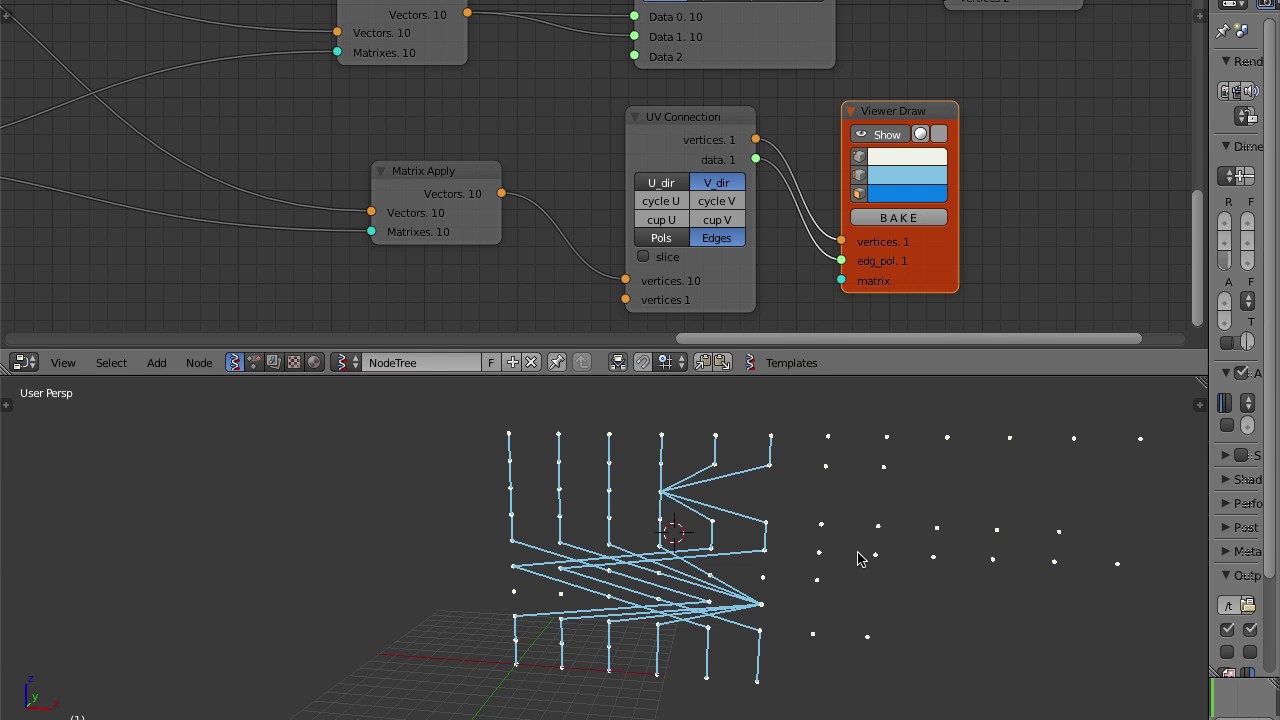Collapse the Viewer Draw node
Screen dimensions: 1280x720
(x=851, y=111)
